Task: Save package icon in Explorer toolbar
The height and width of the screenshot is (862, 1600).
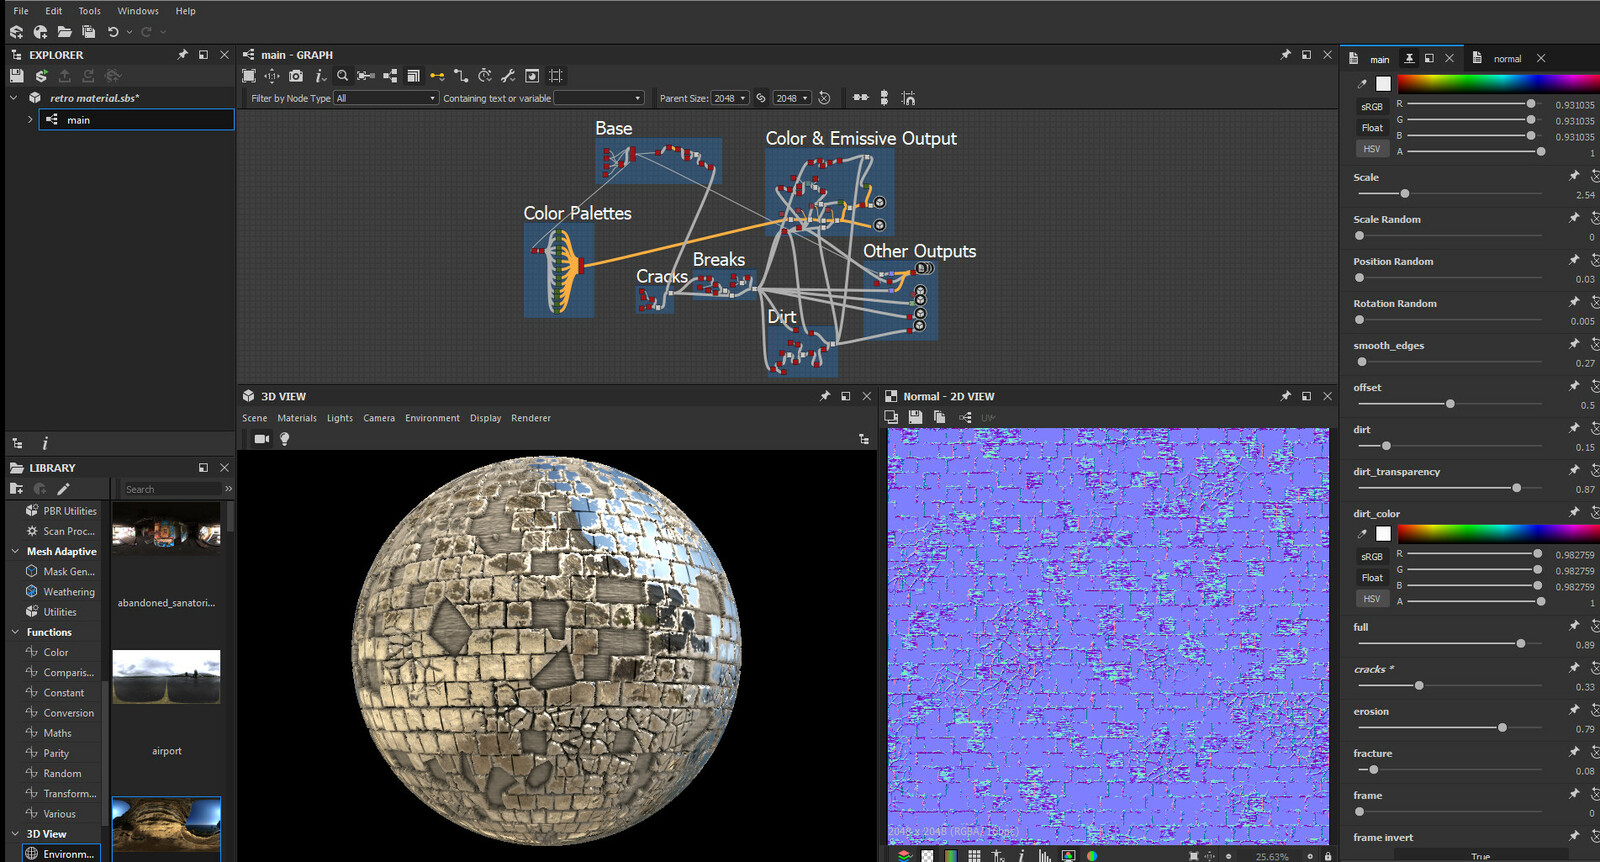Action: pyautogui.click(x=16, y=76)
